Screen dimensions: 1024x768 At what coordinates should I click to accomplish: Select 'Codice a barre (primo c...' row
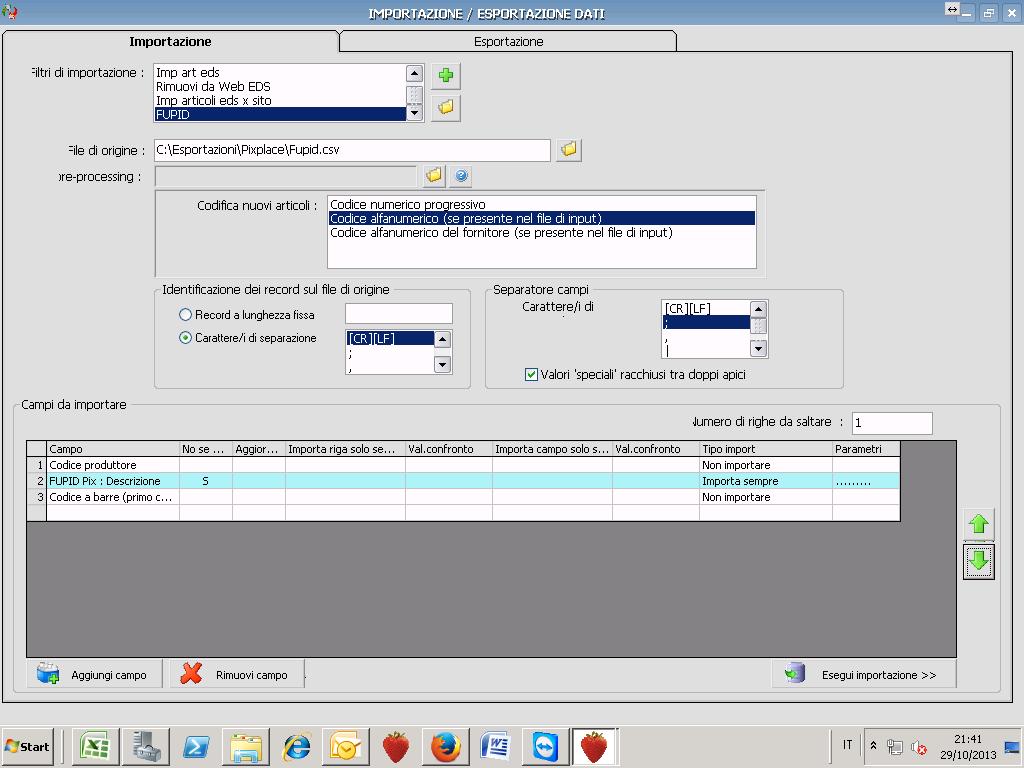point(463,497)
